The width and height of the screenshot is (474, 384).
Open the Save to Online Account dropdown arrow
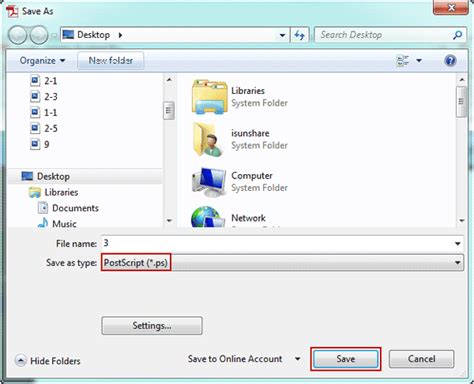coord(297,359)
